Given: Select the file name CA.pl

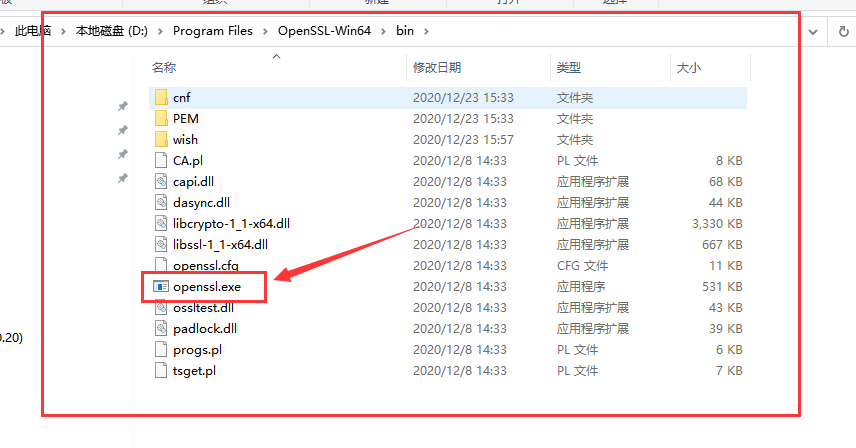Looking at the screenshot, I should [188, 160].
